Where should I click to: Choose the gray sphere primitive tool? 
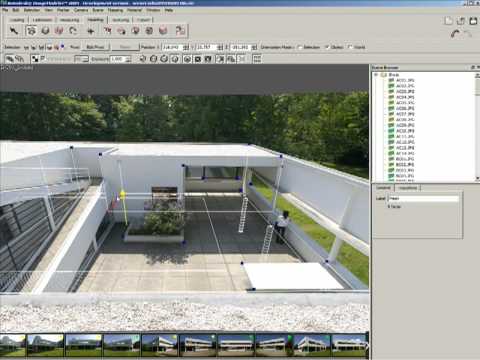pos(45,31)
